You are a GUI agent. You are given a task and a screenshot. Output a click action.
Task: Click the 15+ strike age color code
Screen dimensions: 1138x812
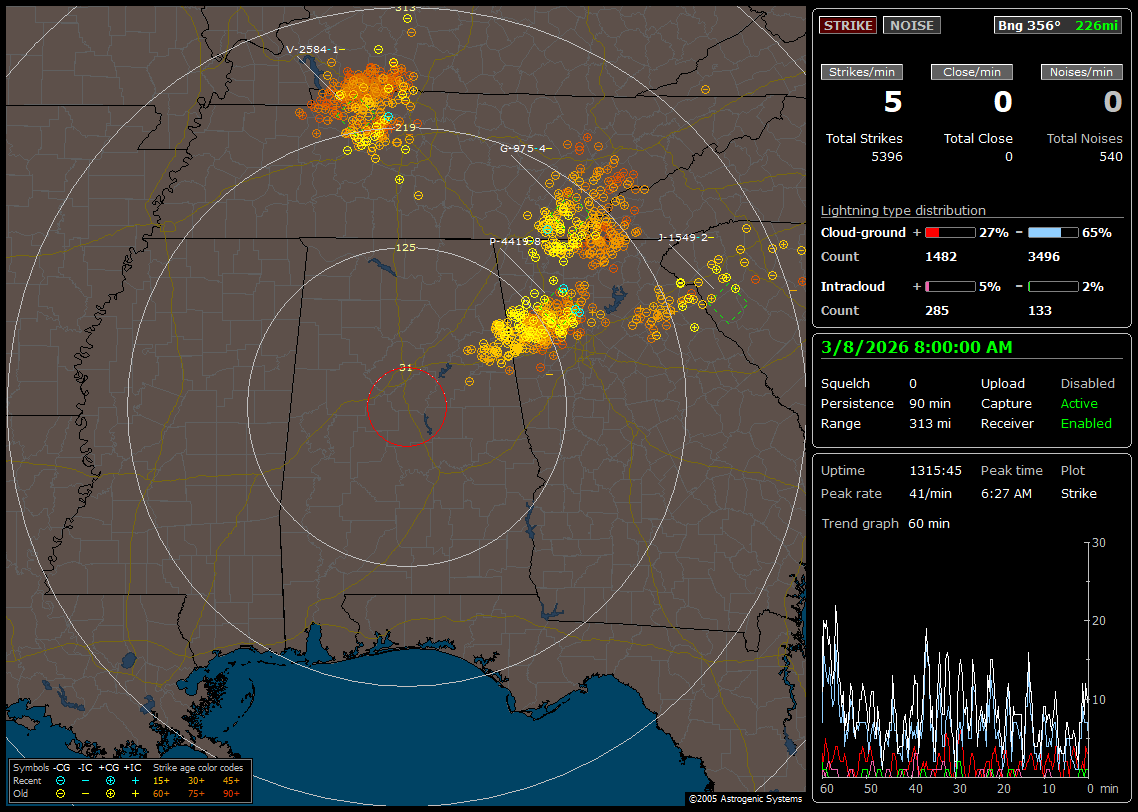(x=161, y=780)
